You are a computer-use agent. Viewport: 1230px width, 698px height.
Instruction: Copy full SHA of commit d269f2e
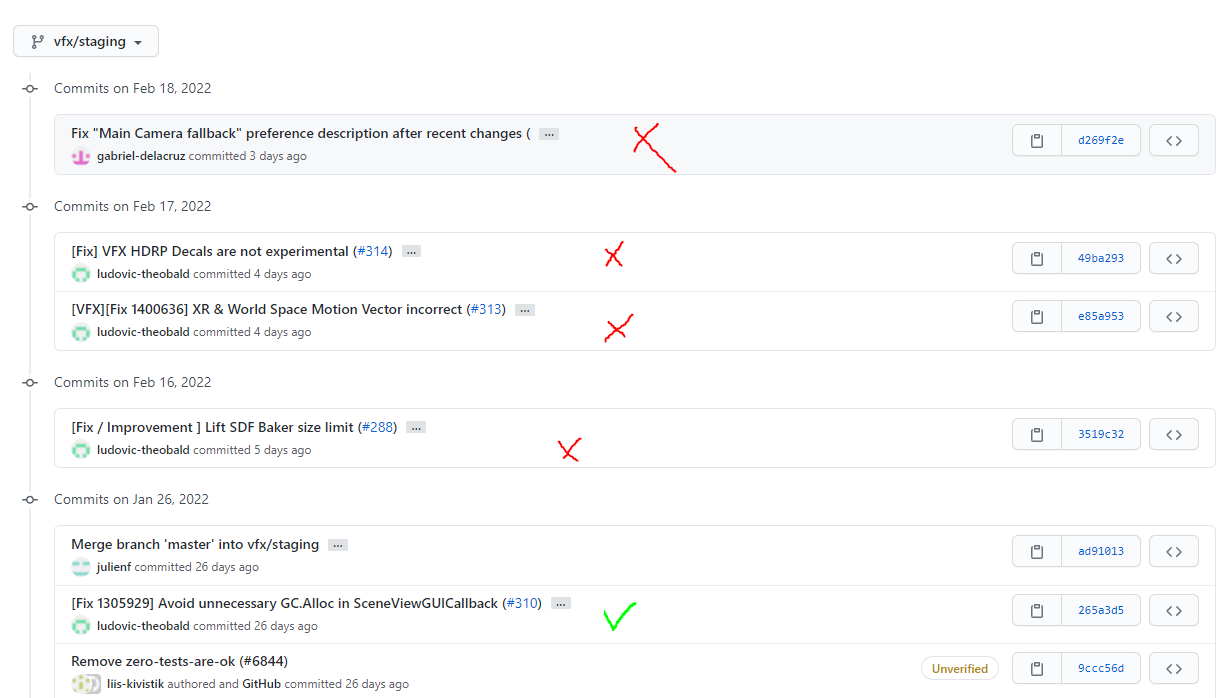tap(1036, 140)
